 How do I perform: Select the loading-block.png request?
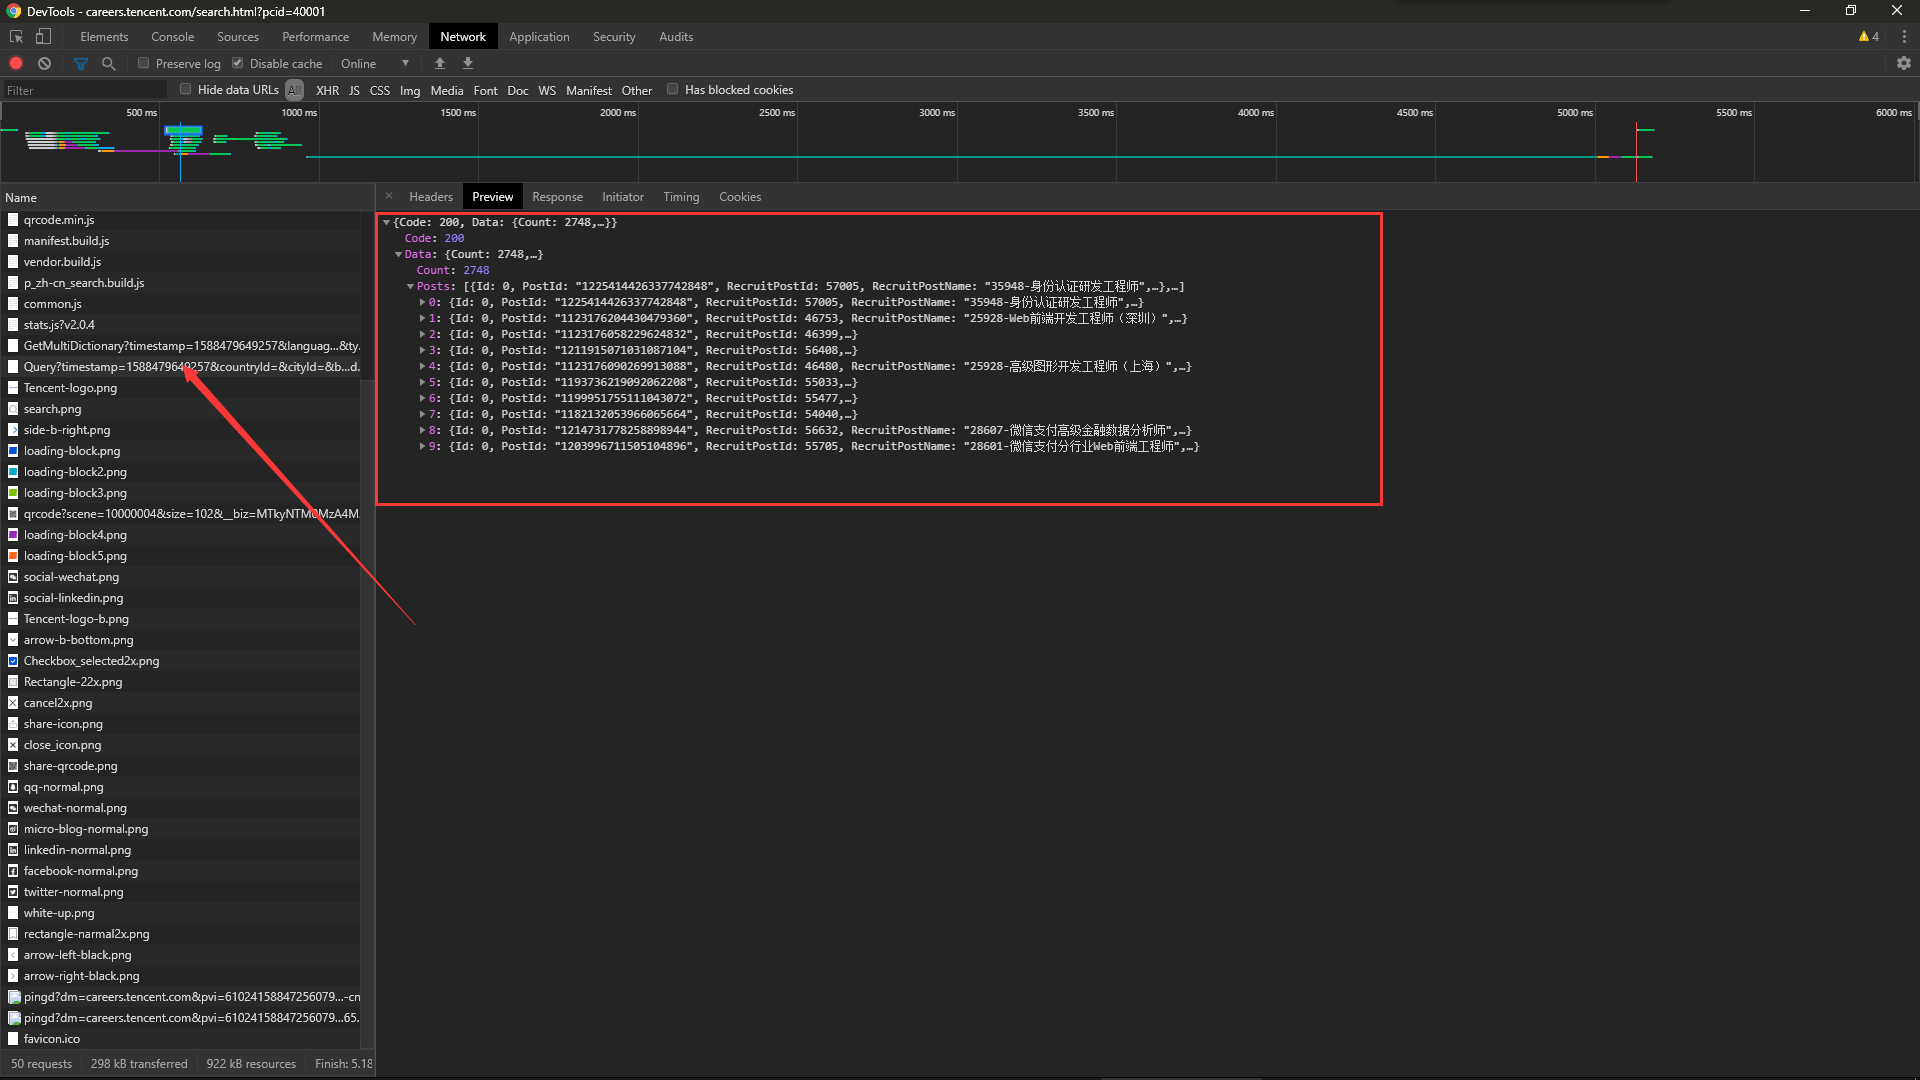(x=72, y=451)
